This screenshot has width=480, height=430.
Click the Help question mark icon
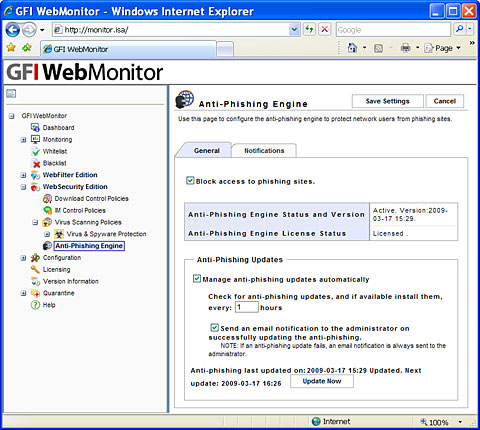[35, 305]
